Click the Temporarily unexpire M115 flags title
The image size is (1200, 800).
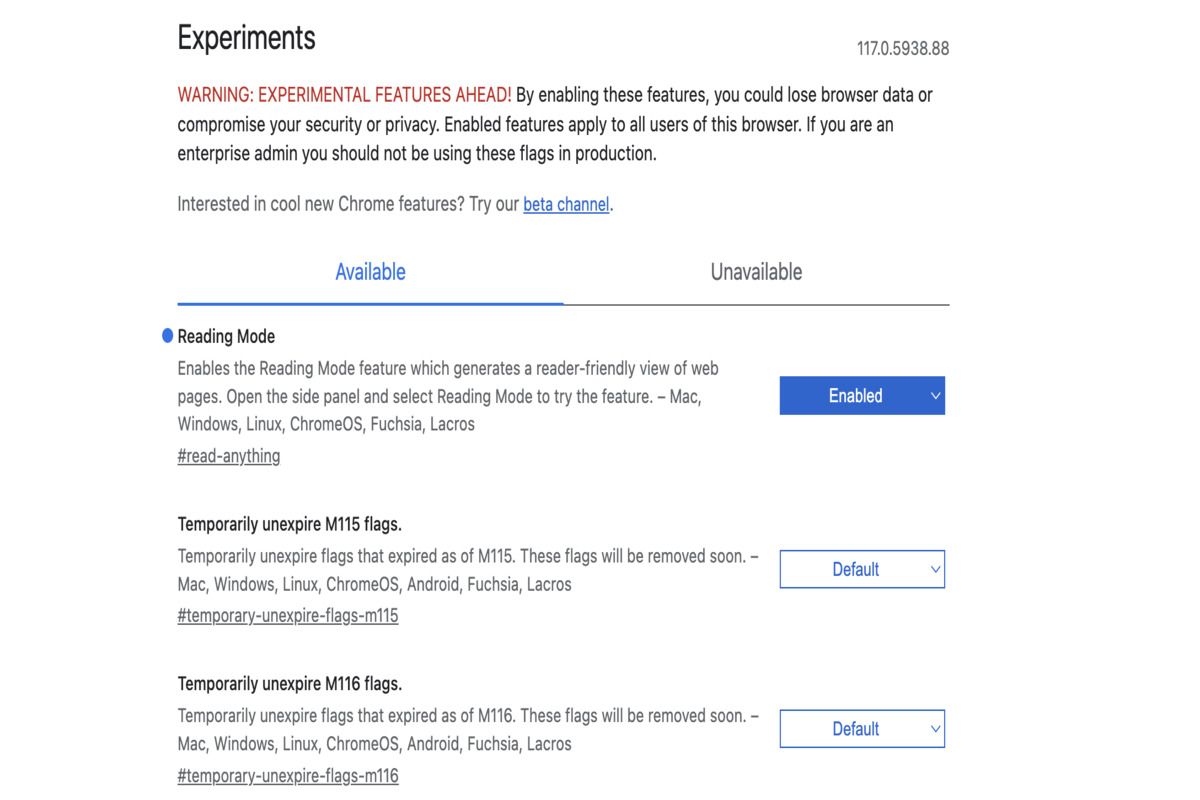(x=289, y=525)
